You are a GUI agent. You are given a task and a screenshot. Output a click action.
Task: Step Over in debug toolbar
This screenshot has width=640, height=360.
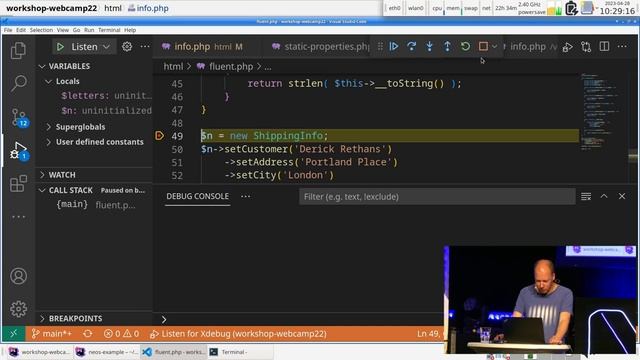[x=411, y=47]
